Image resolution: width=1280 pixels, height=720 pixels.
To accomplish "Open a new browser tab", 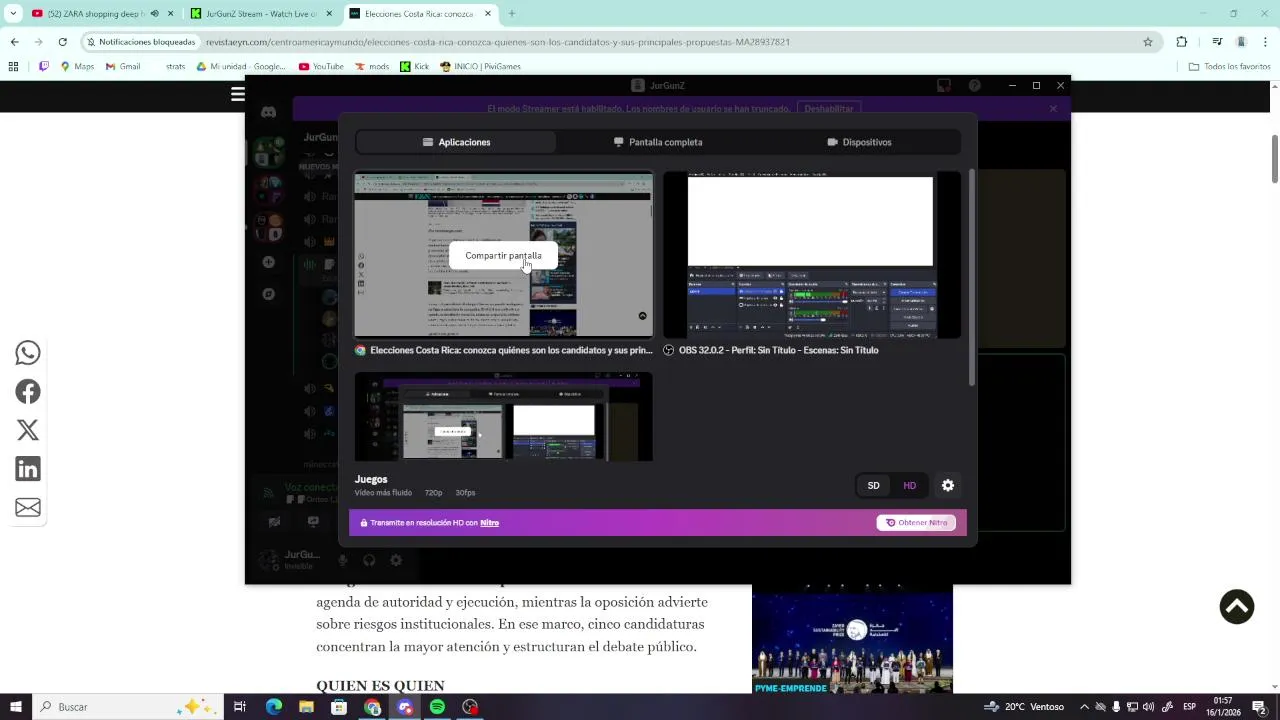I will [x=512, y=14].
